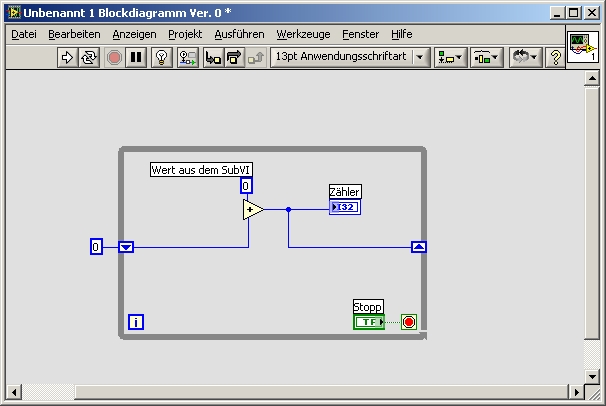Click the VI icon in top-right corner

pyautogui.click(x=583, y=47)
